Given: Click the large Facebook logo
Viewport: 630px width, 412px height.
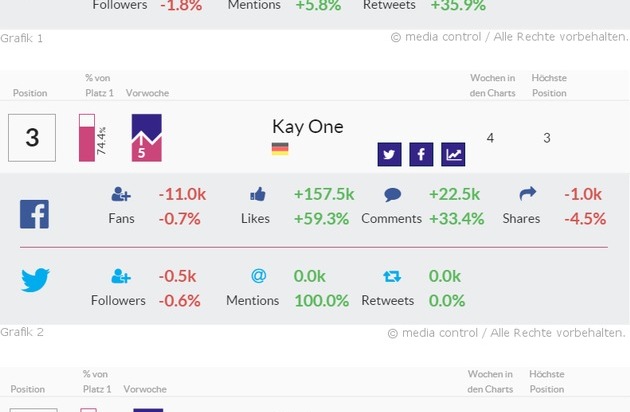Looking at the screenshot, I should 34,214.
